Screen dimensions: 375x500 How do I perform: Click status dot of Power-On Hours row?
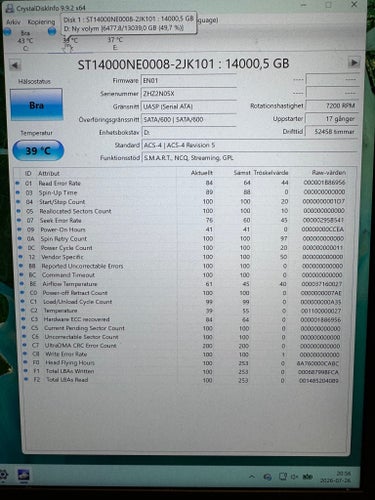click(20, 229)
